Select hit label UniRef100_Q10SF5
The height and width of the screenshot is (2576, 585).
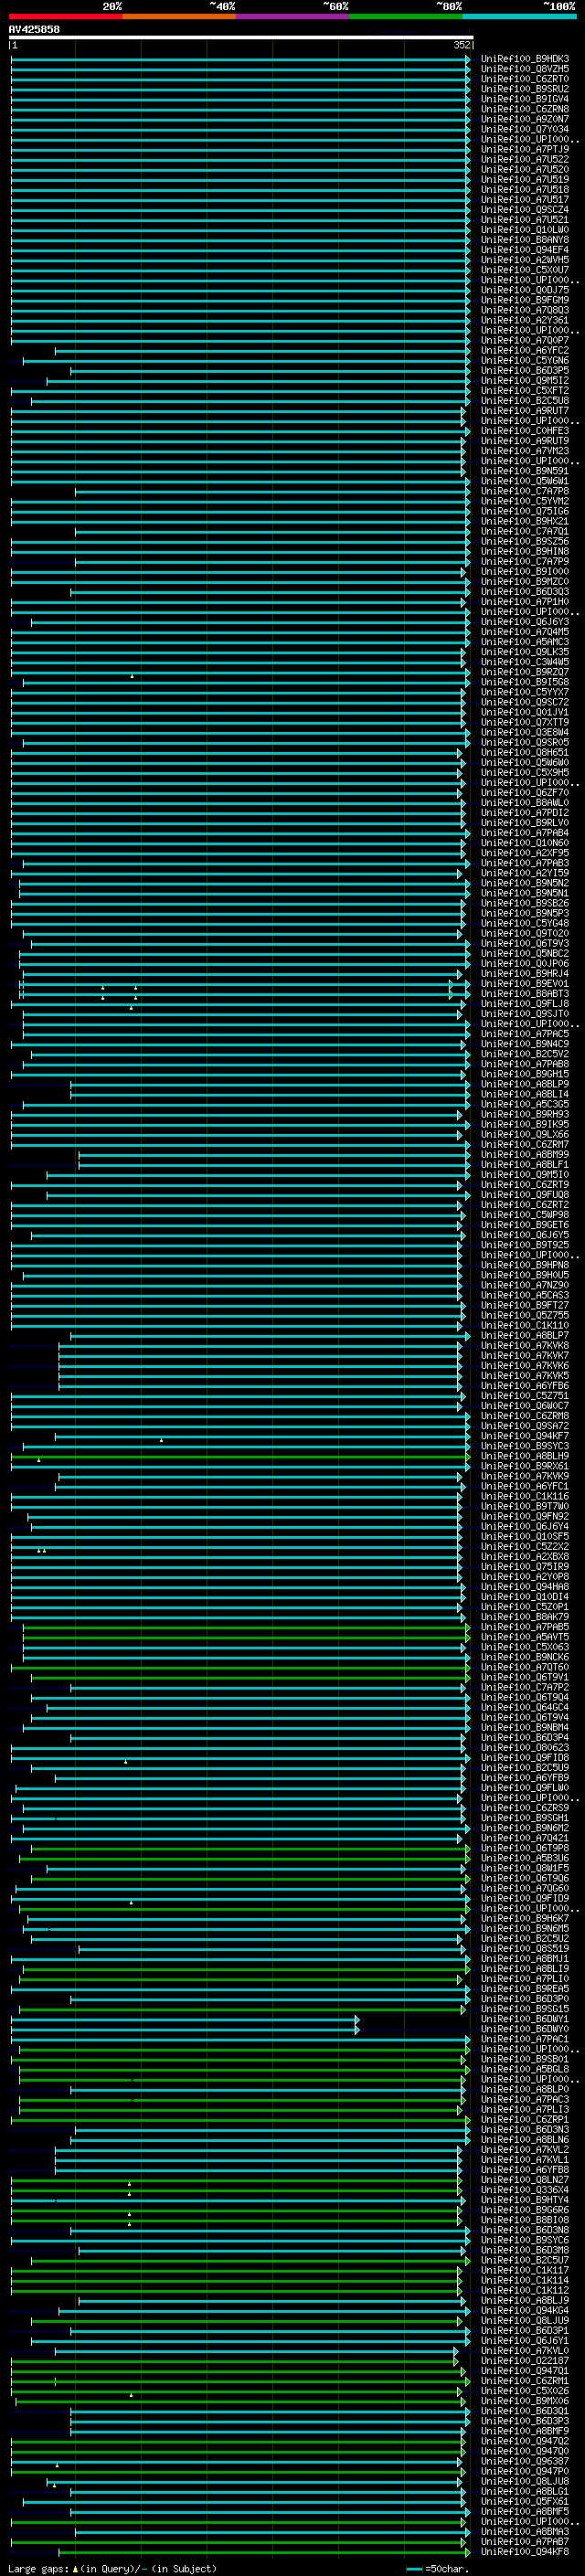tap(524, 1536)
